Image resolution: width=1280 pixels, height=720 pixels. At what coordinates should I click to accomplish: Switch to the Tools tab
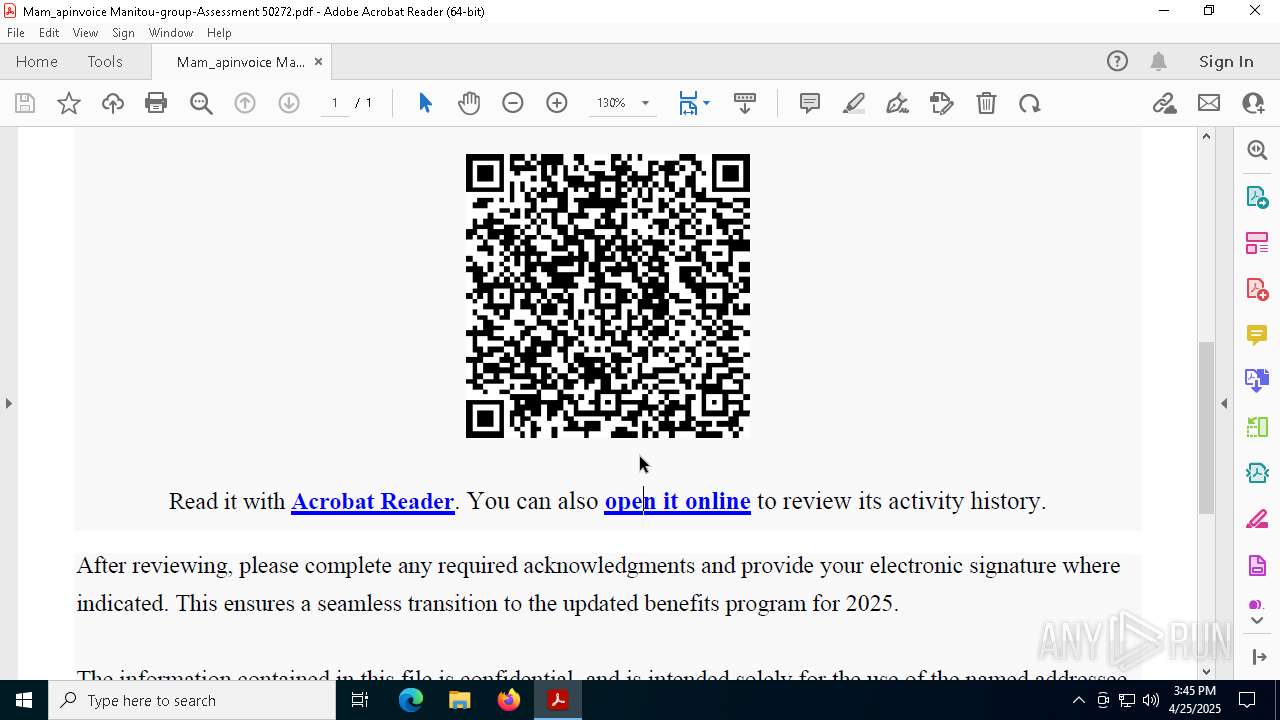[x=105, y=62]
